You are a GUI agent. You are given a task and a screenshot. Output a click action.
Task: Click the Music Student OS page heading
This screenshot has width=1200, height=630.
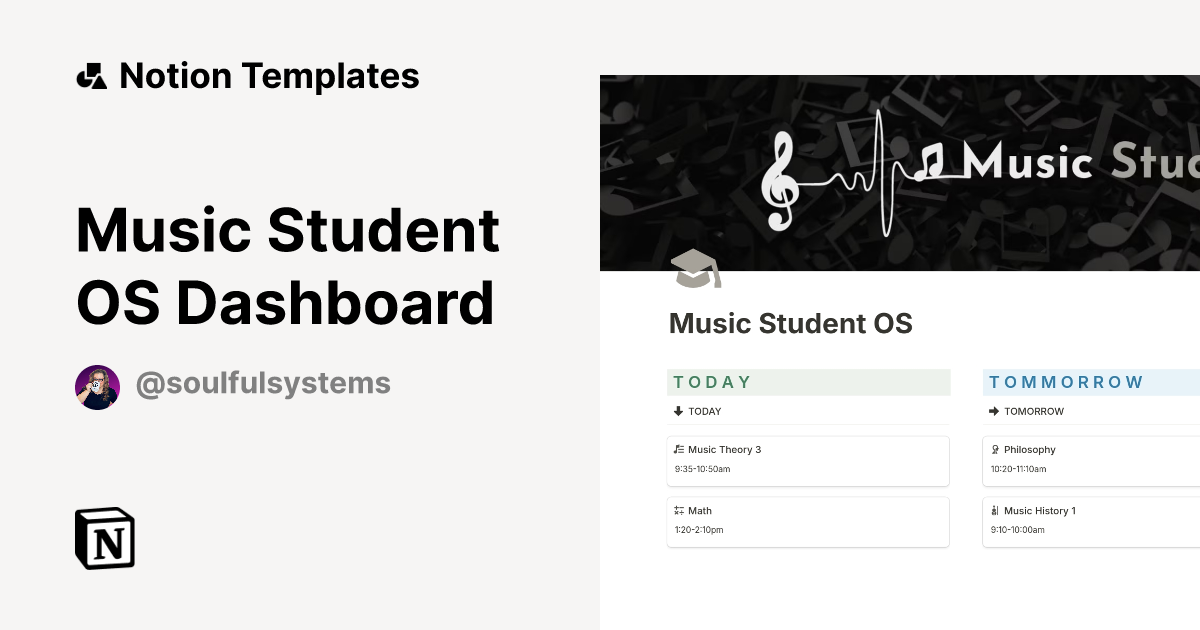(790, 323)
